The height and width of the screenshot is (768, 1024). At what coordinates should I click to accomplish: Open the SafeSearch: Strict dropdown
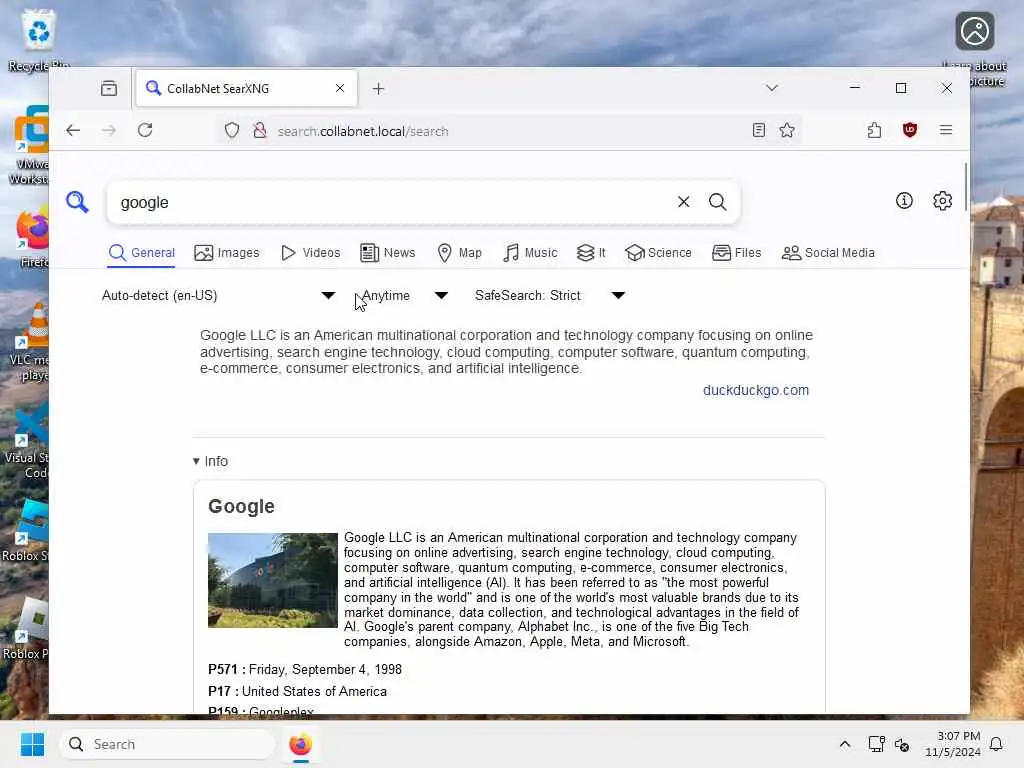550,295
